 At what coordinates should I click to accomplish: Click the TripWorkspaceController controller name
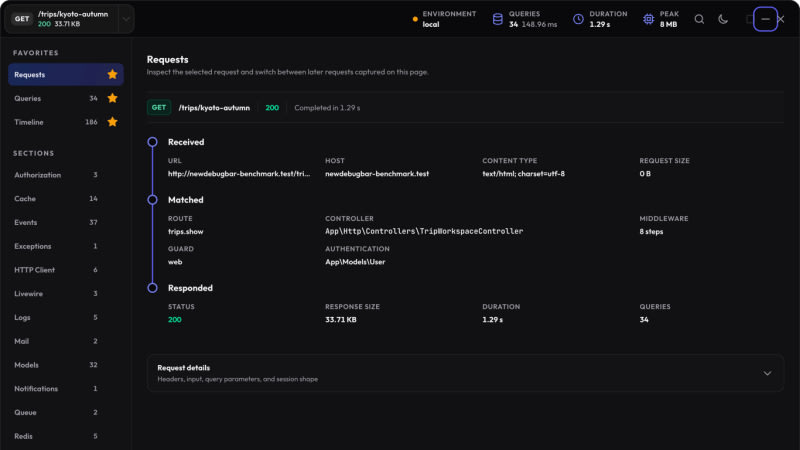point(424,231)
